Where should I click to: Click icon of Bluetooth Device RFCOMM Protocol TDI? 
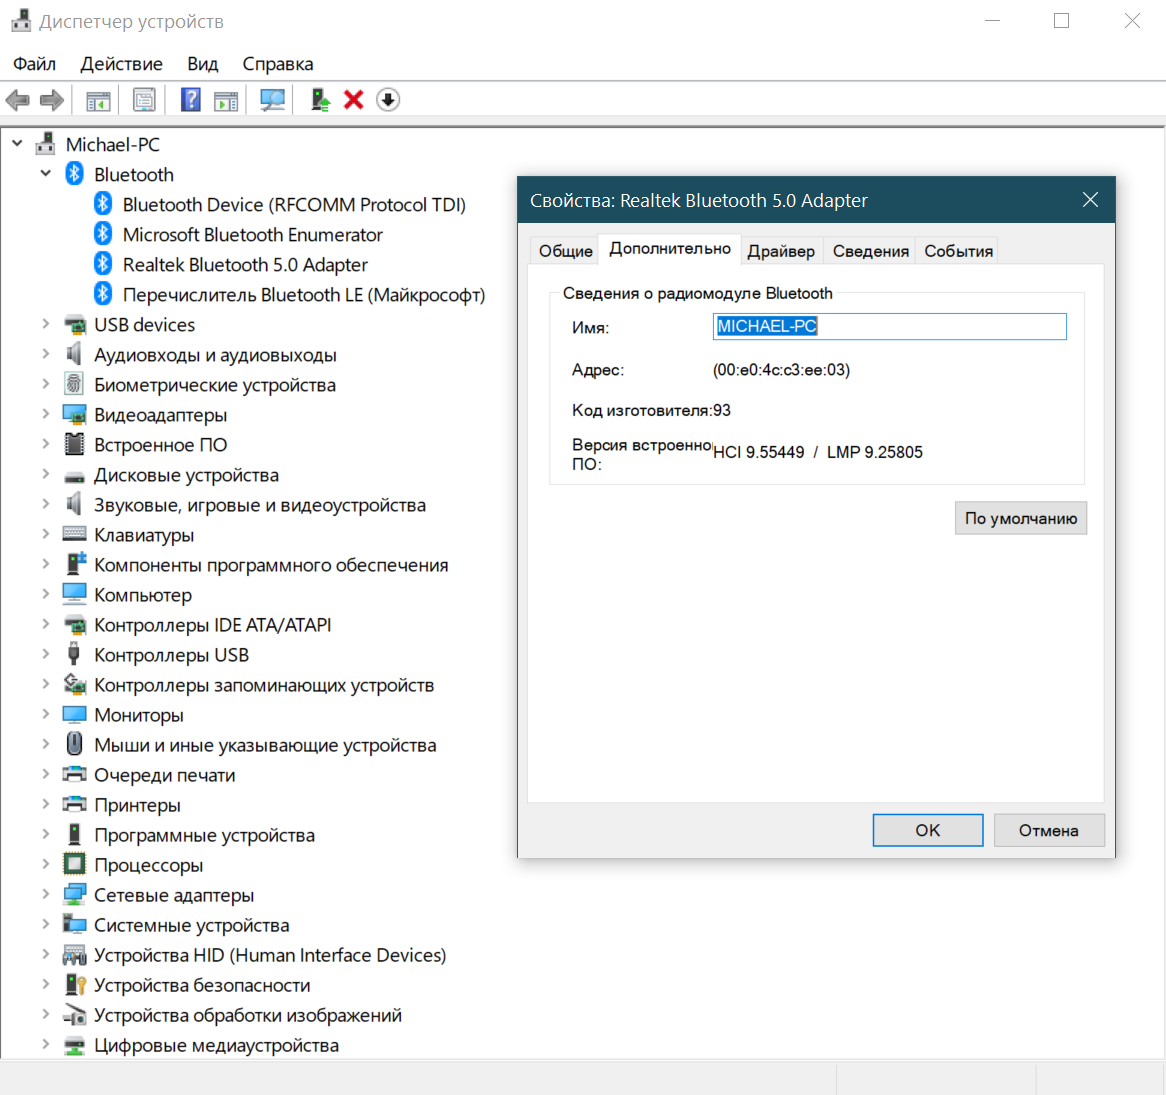[103, 204]
